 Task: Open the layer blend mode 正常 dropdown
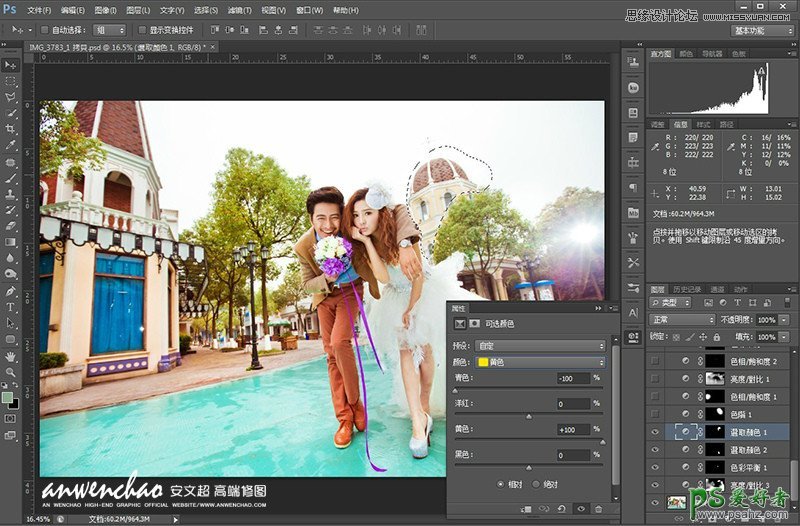pos(682,319)
